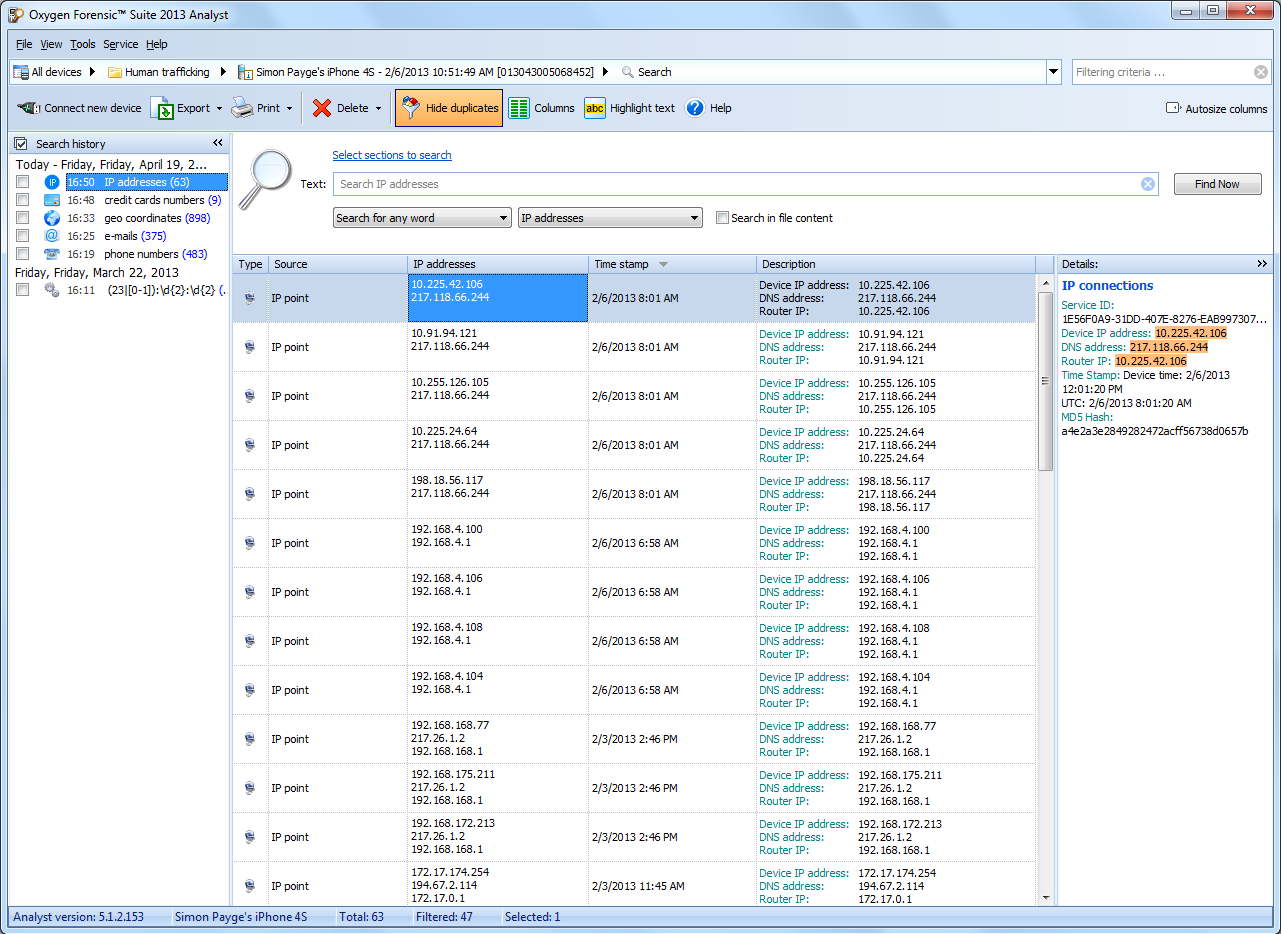This screenshot has height=934, width=1281.
Task: Click the type icon for row 10.91.94.121
Action: coord(249,347)
